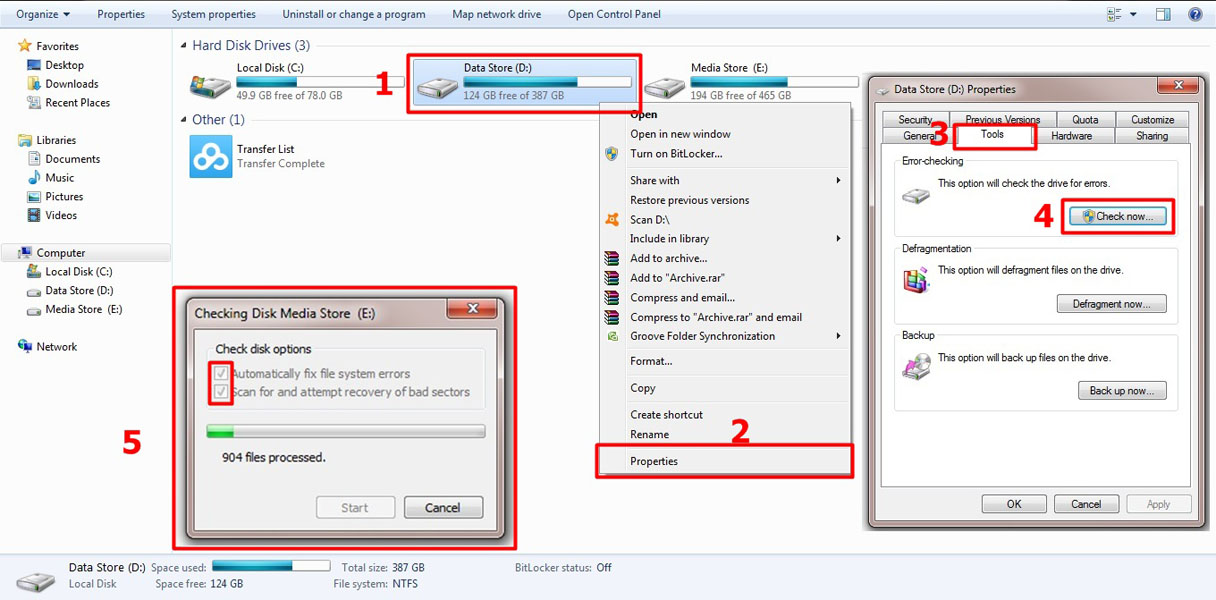Select Libraries in the navigation pane

pyautogui.click(x=56, y=140)
